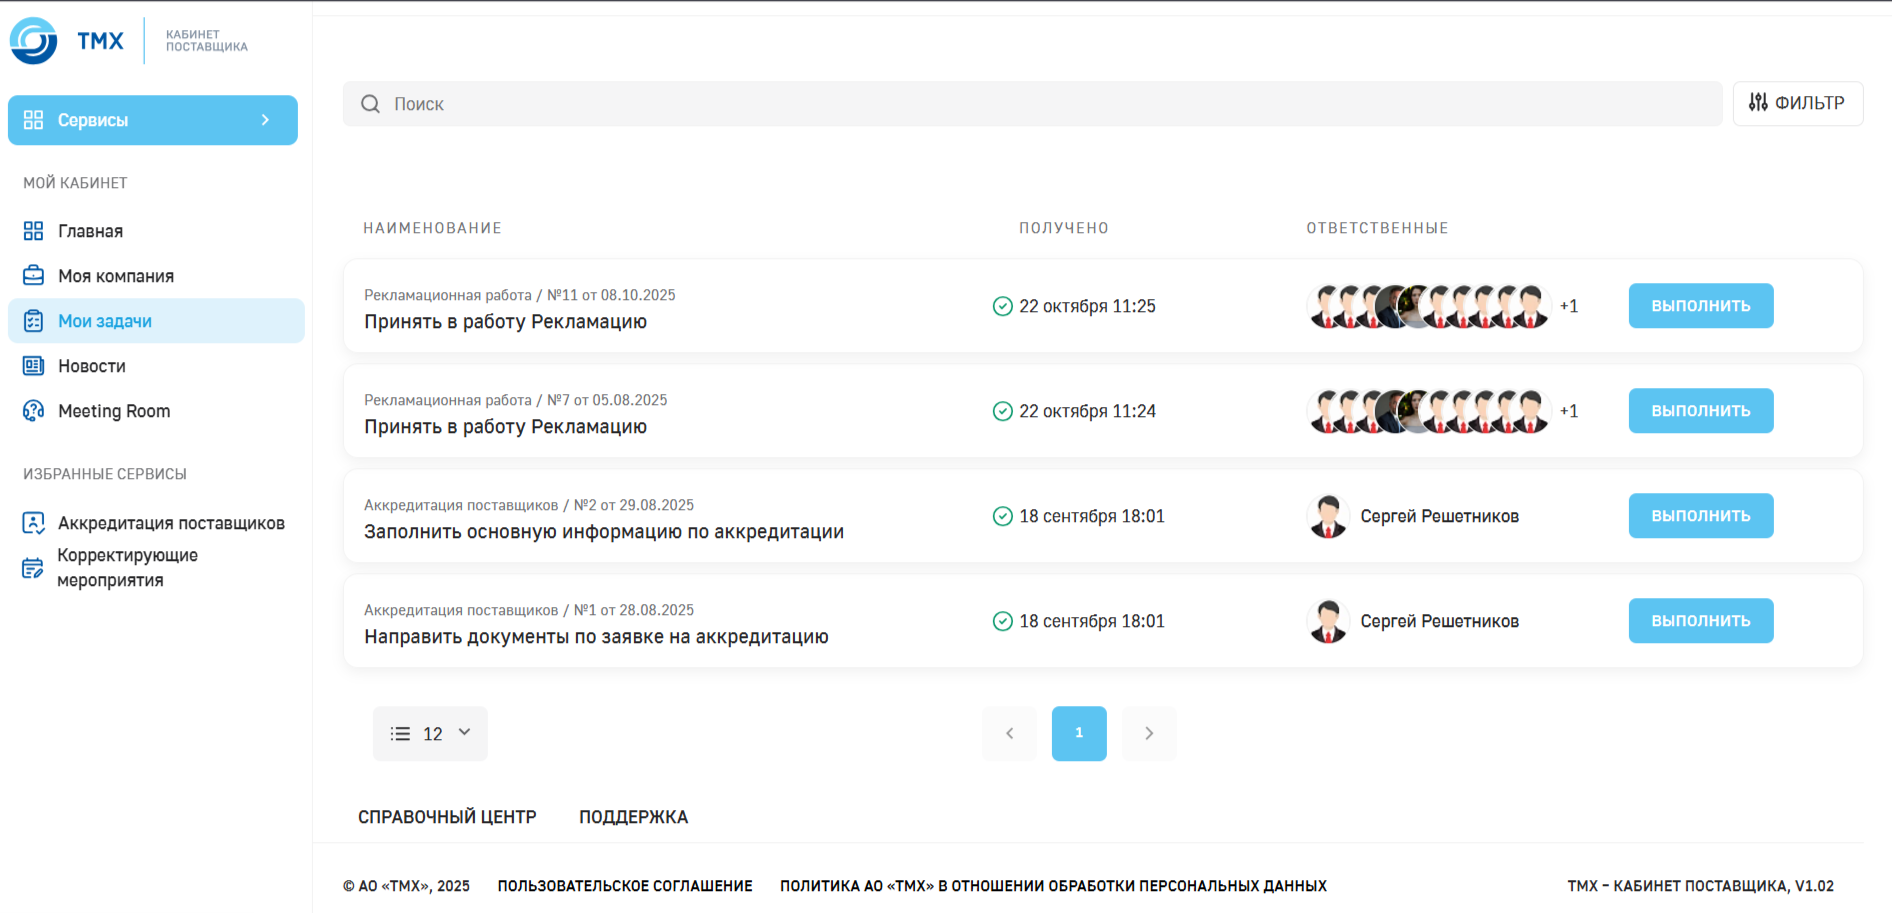Screen dimensions: 1892x913
Task: Click the Аккредитация поставщиков sidebar icon
Action: coord(33,523)
